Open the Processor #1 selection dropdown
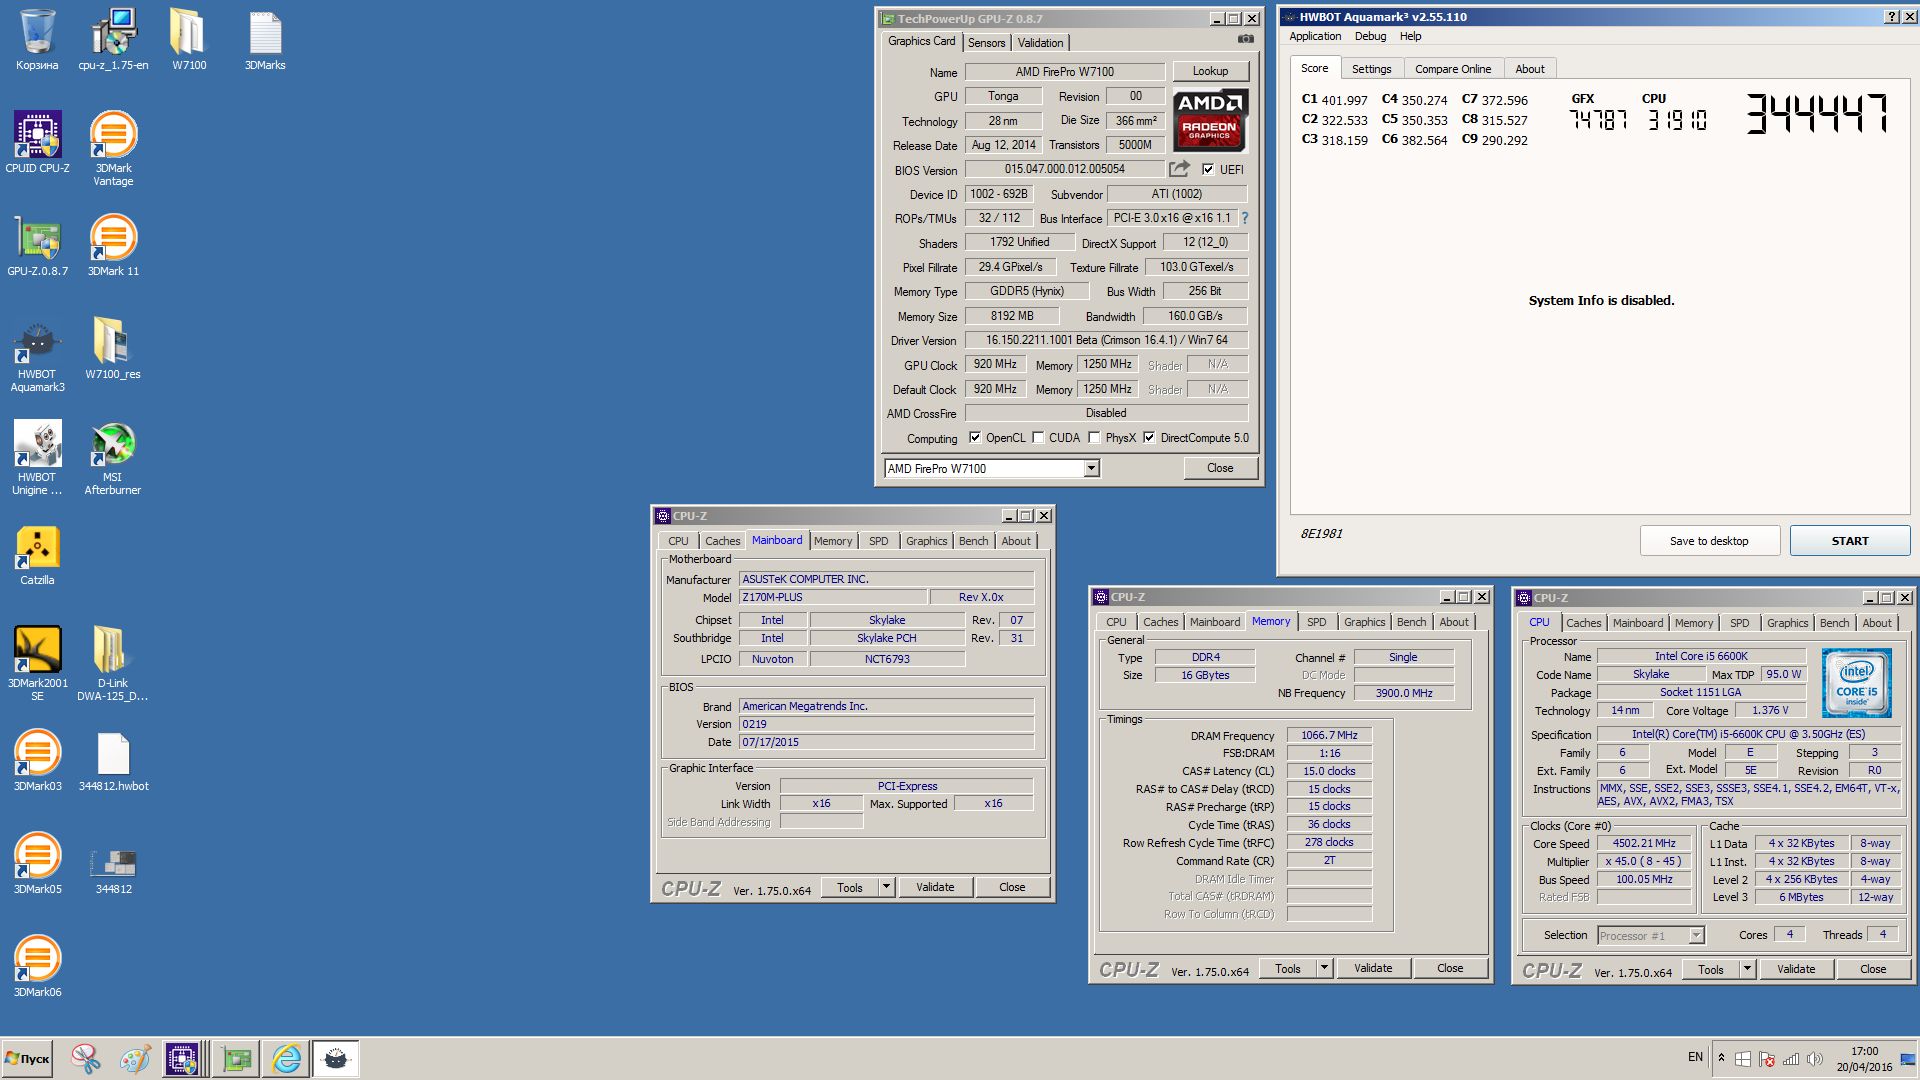 [x=1650, y=936]
